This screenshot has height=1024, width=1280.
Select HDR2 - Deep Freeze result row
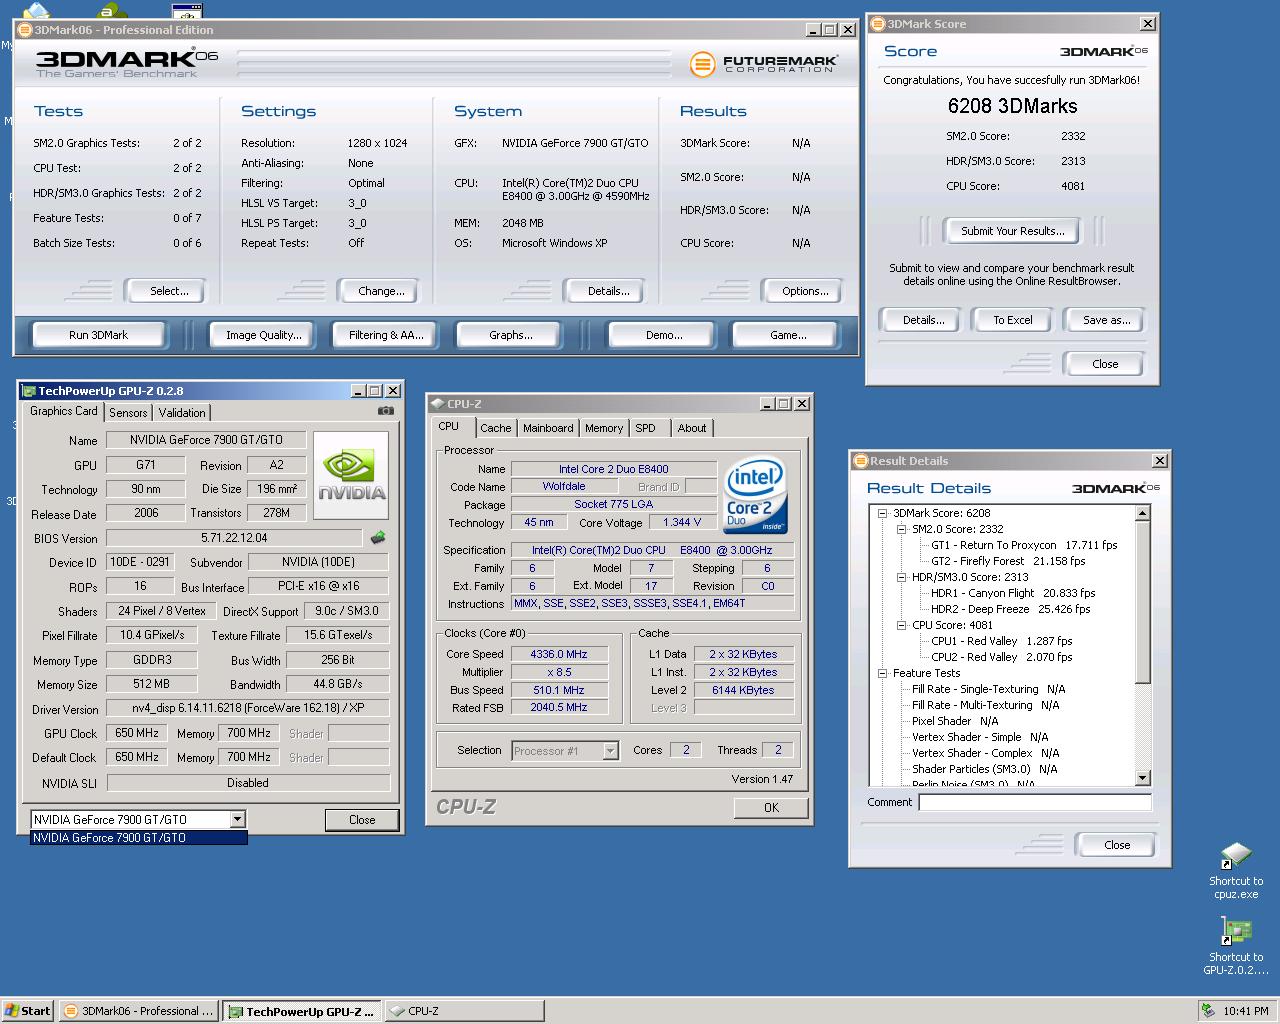click(1010, 609)
